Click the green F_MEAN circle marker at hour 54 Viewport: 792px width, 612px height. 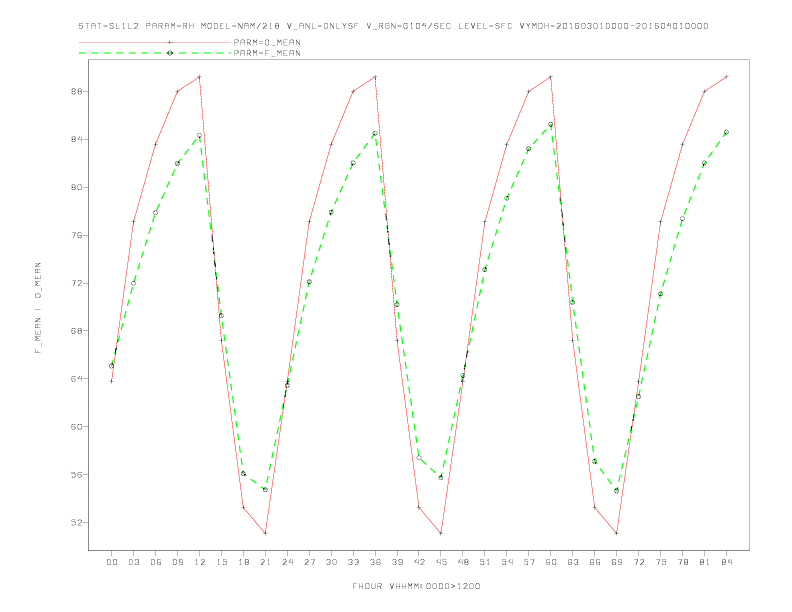[x=507, y=198]
